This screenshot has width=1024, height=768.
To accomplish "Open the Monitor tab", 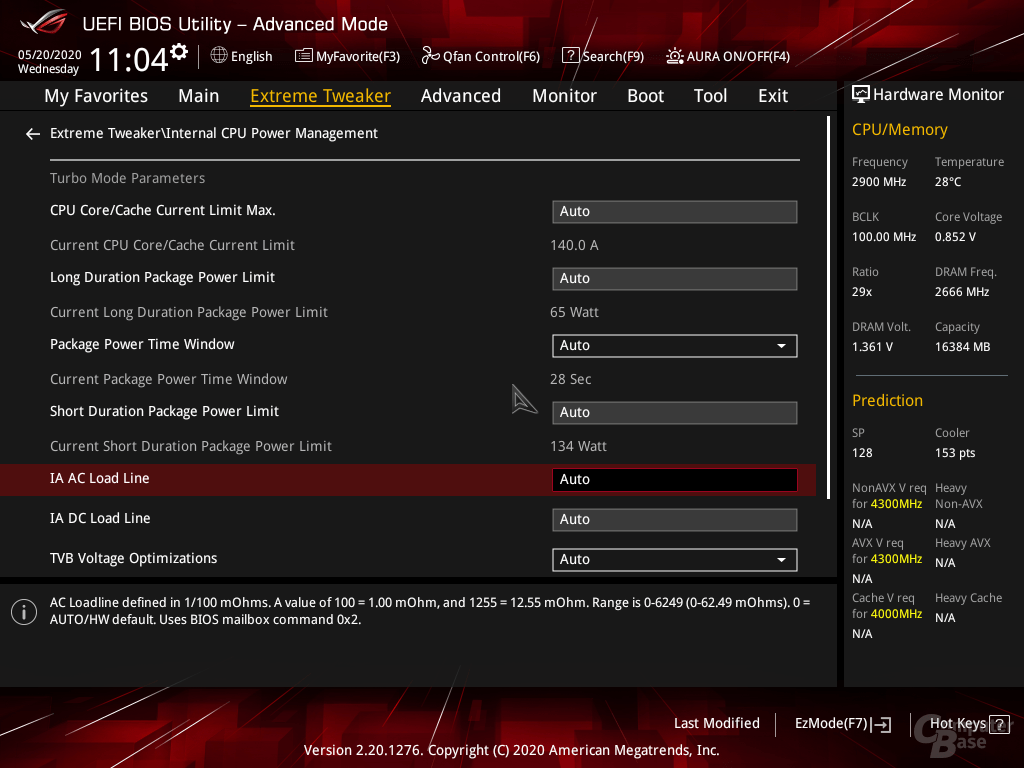I will click(564, 96).
